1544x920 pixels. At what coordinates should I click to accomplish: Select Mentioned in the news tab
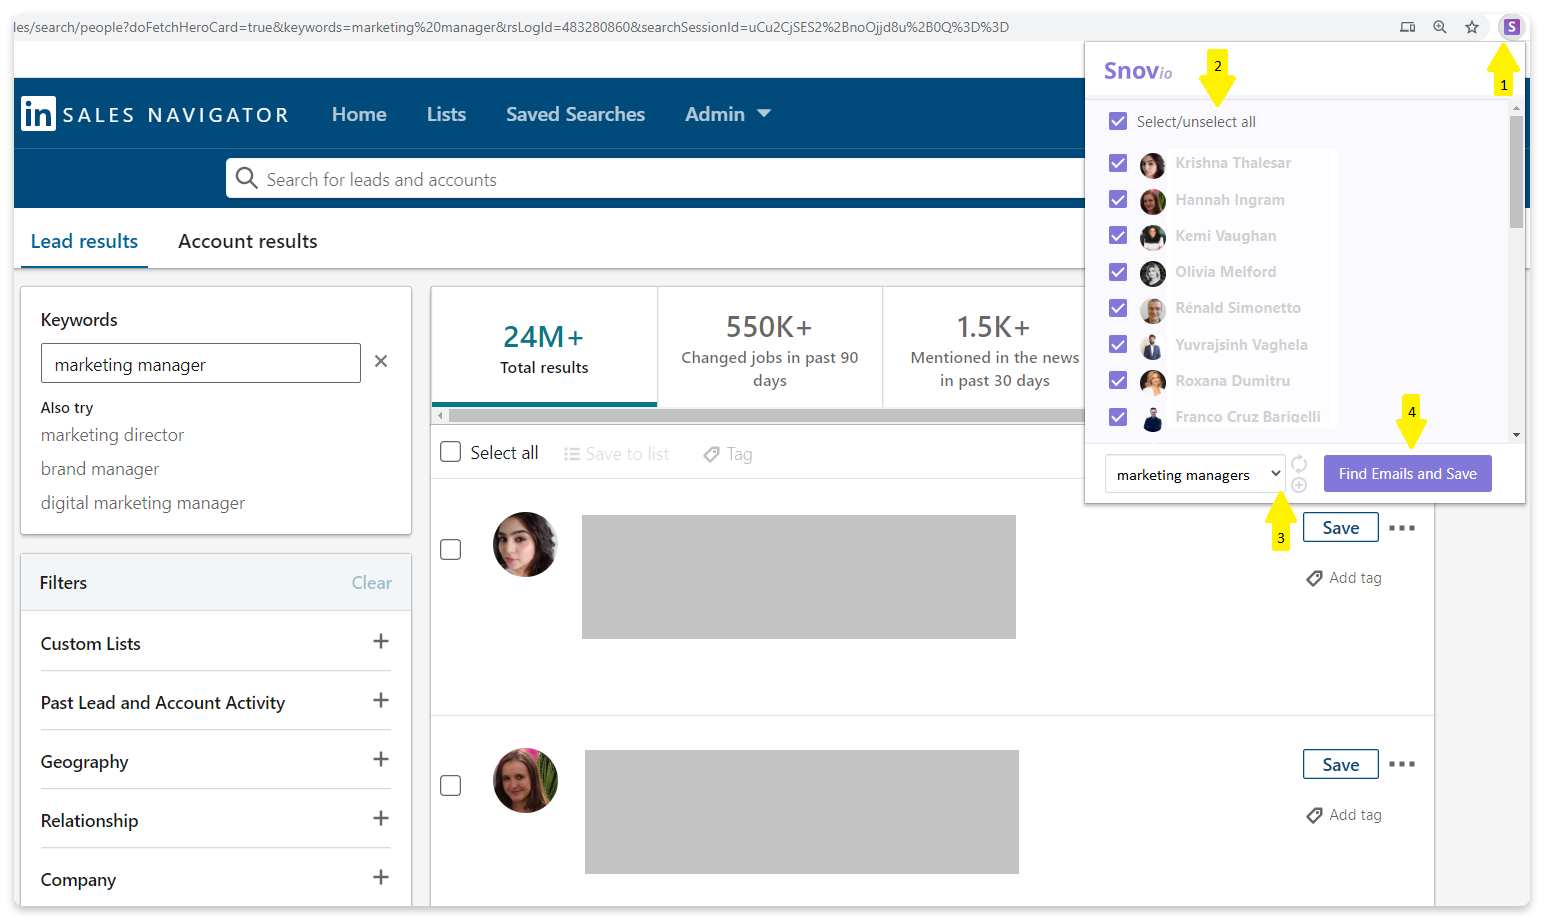[x=984, y=346]
